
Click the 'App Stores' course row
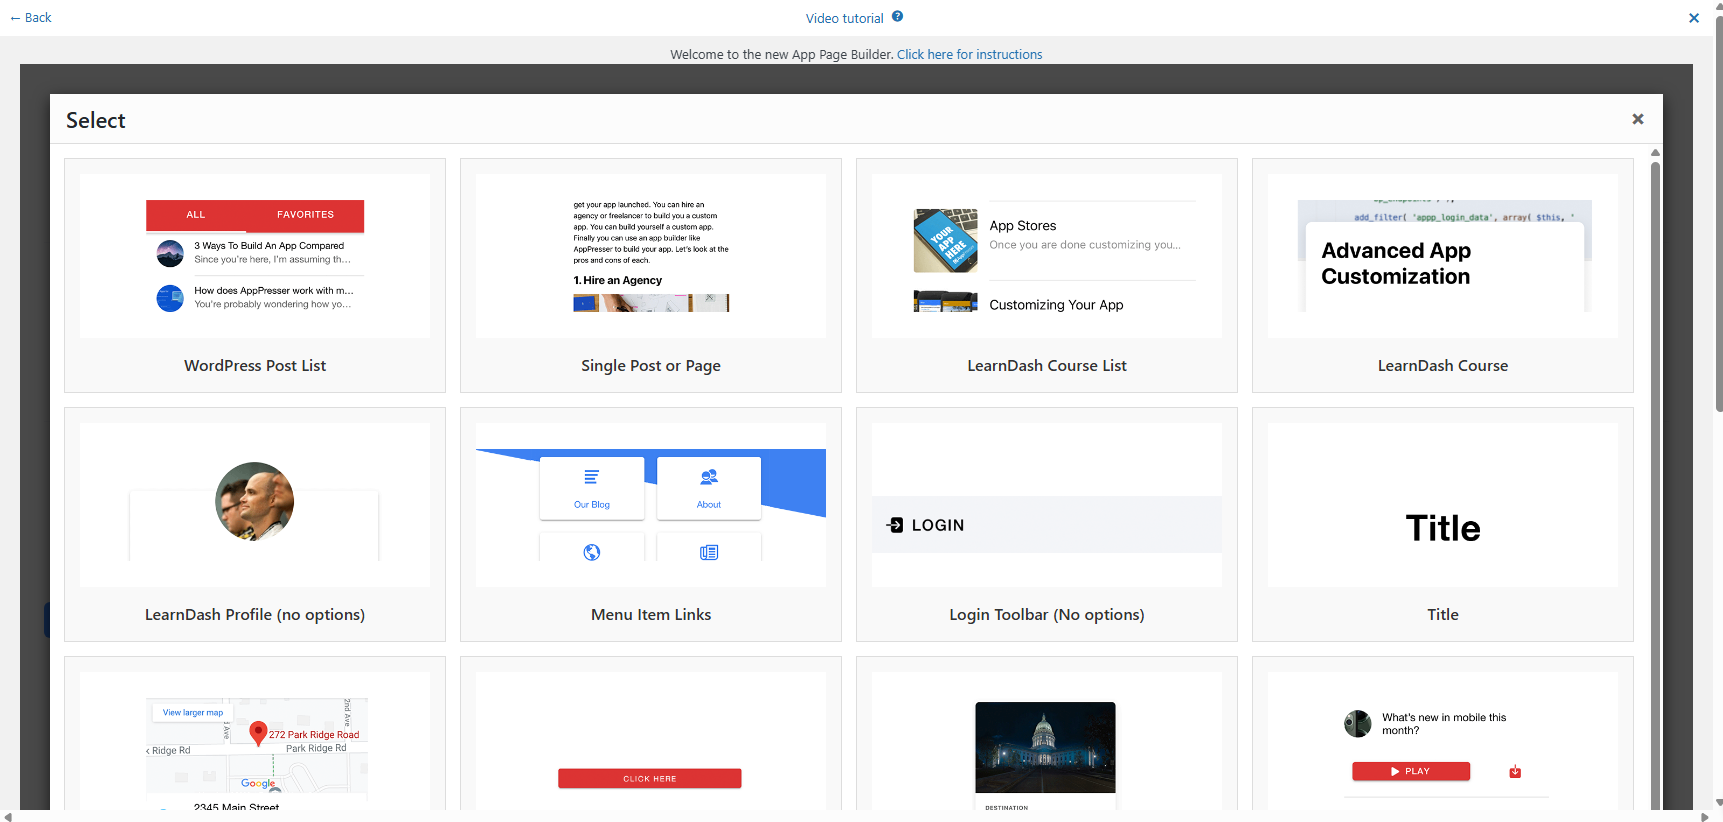point(1055,241)
